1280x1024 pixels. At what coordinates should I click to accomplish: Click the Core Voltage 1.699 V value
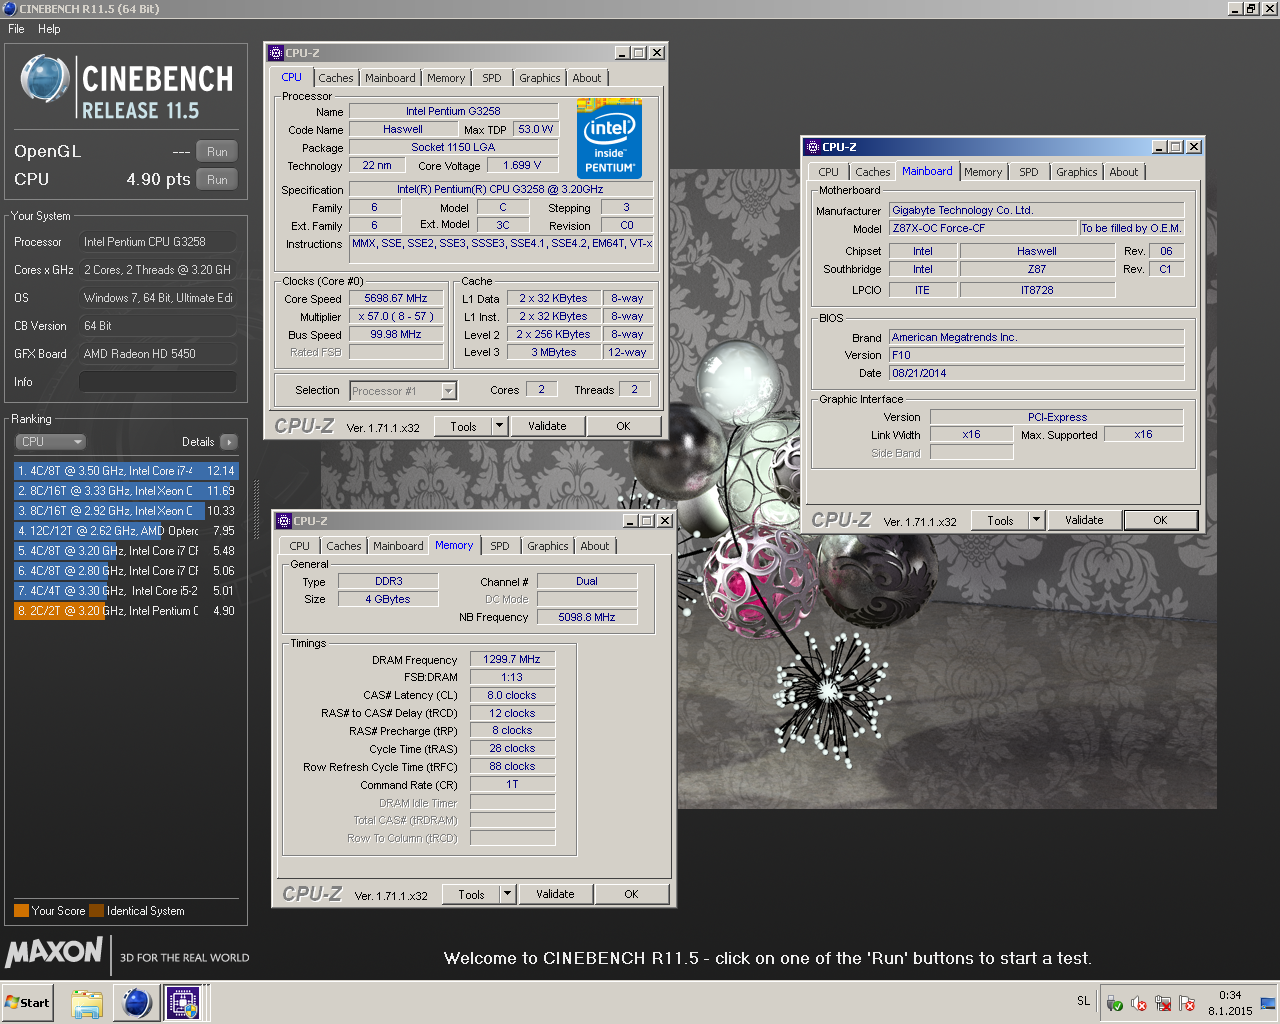(x=522, y=165)
